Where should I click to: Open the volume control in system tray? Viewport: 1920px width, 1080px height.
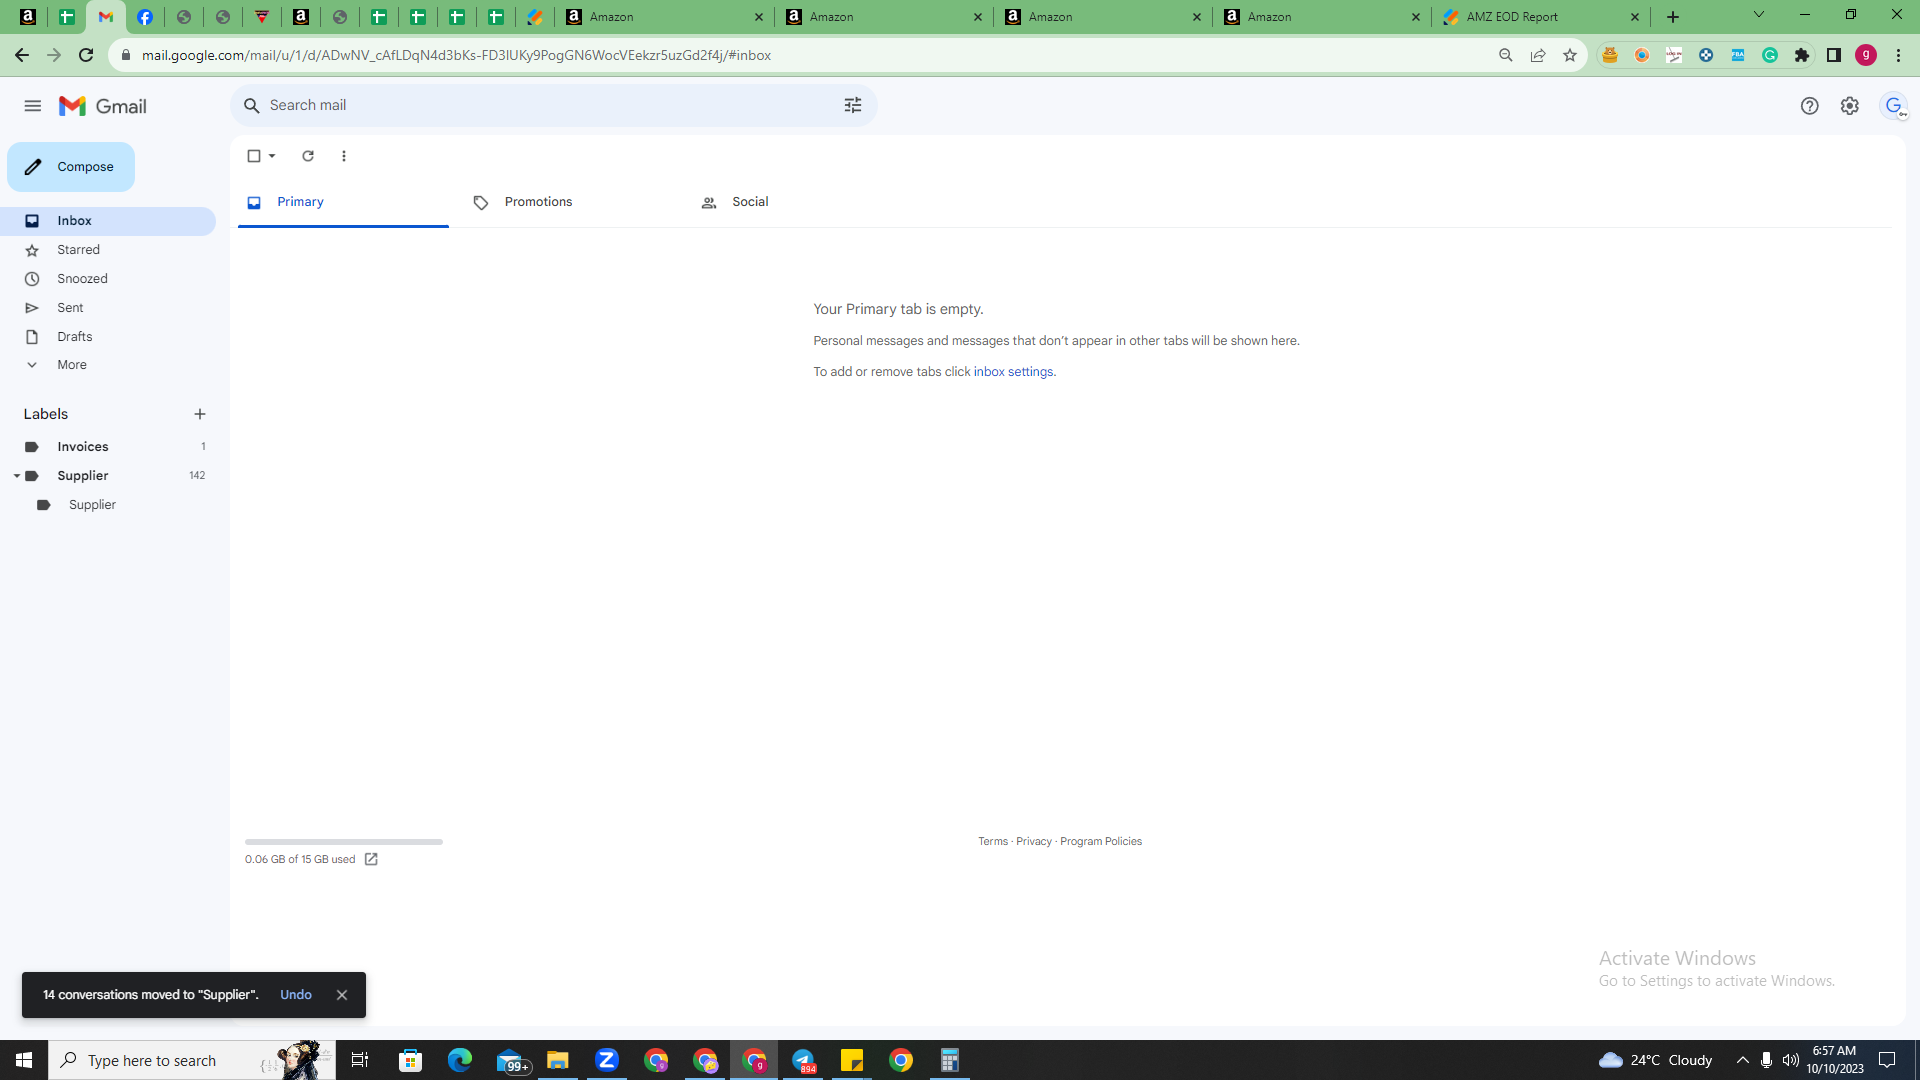coord(1791,1060)
